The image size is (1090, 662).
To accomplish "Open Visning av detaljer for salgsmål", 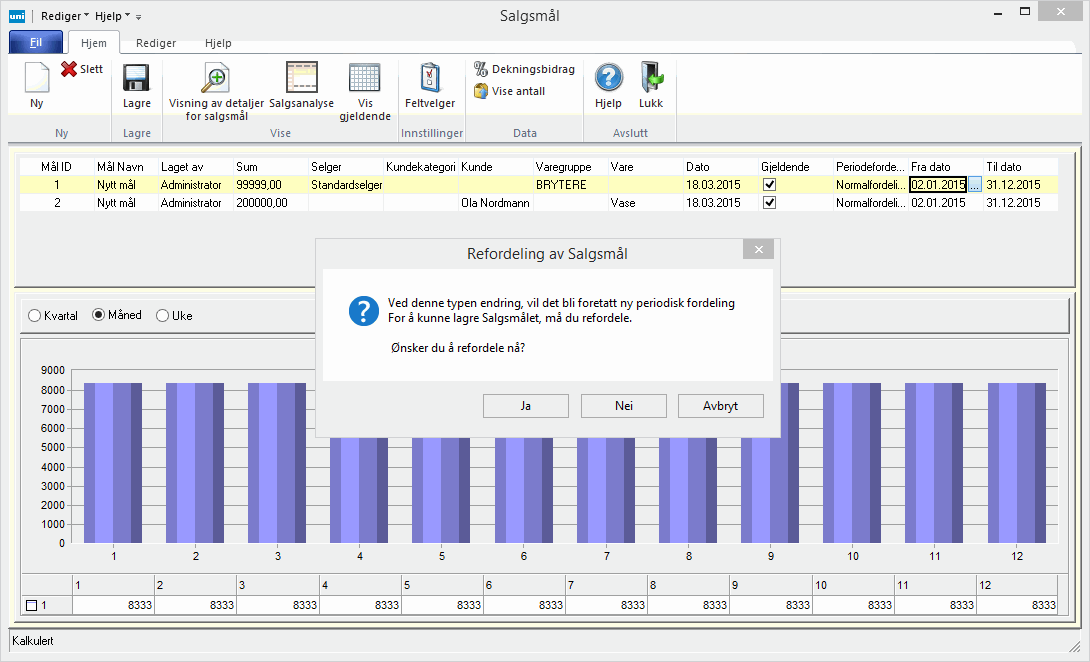I will tap(216, 79).
